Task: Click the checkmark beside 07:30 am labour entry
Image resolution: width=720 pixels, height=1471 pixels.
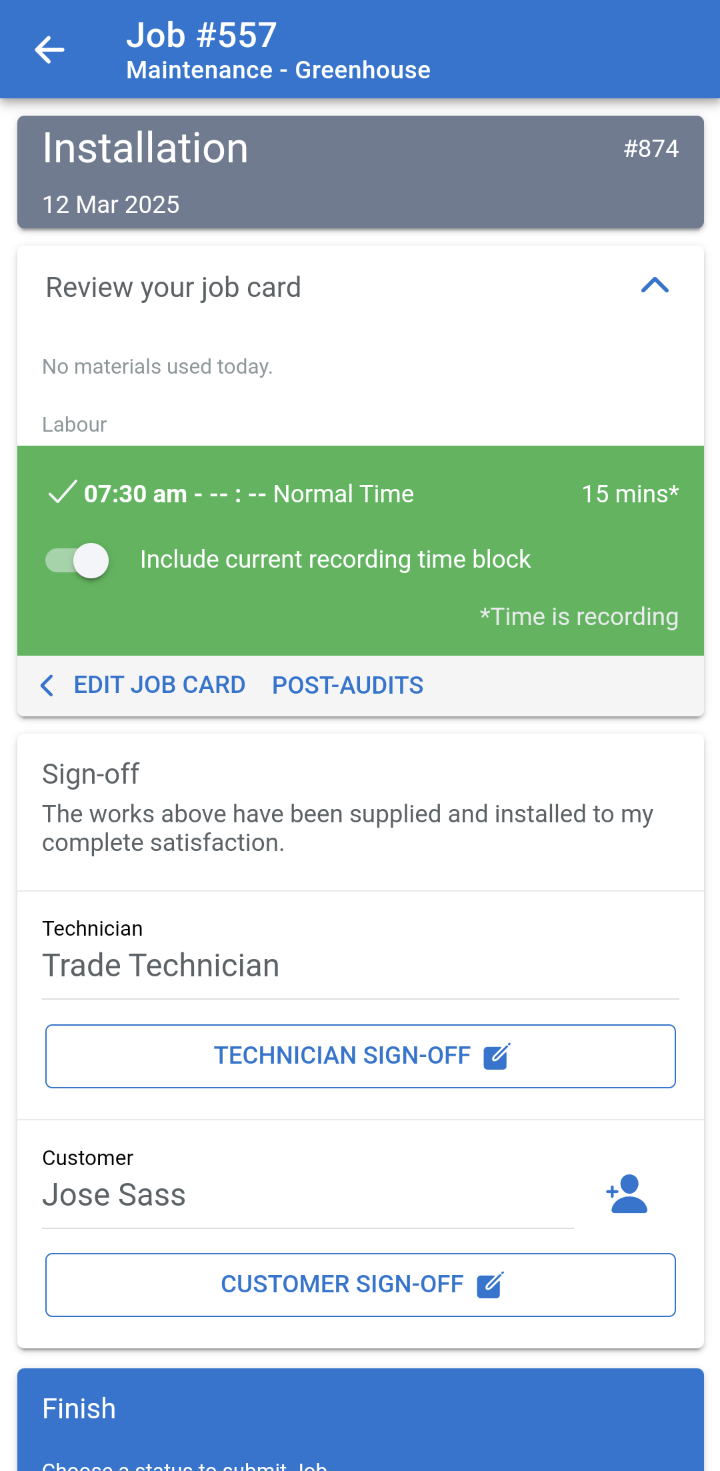Action: tap(62, 493)
